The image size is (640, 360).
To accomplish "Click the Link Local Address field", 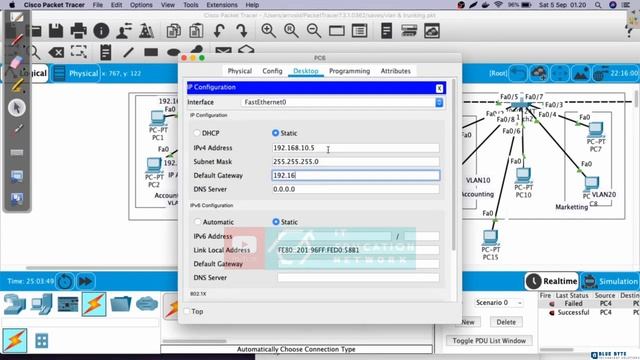I will tap(358, 250).
